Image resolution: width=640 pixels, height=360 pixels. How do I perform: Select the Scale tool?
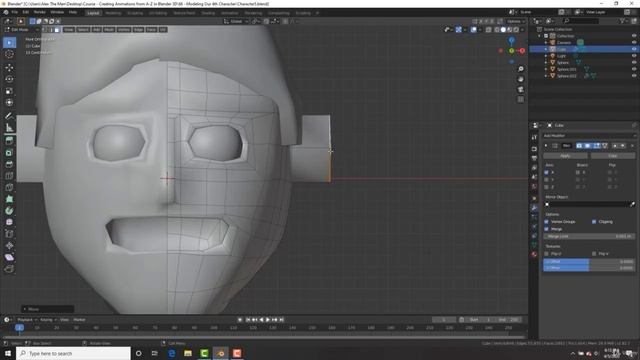(9, 91)
